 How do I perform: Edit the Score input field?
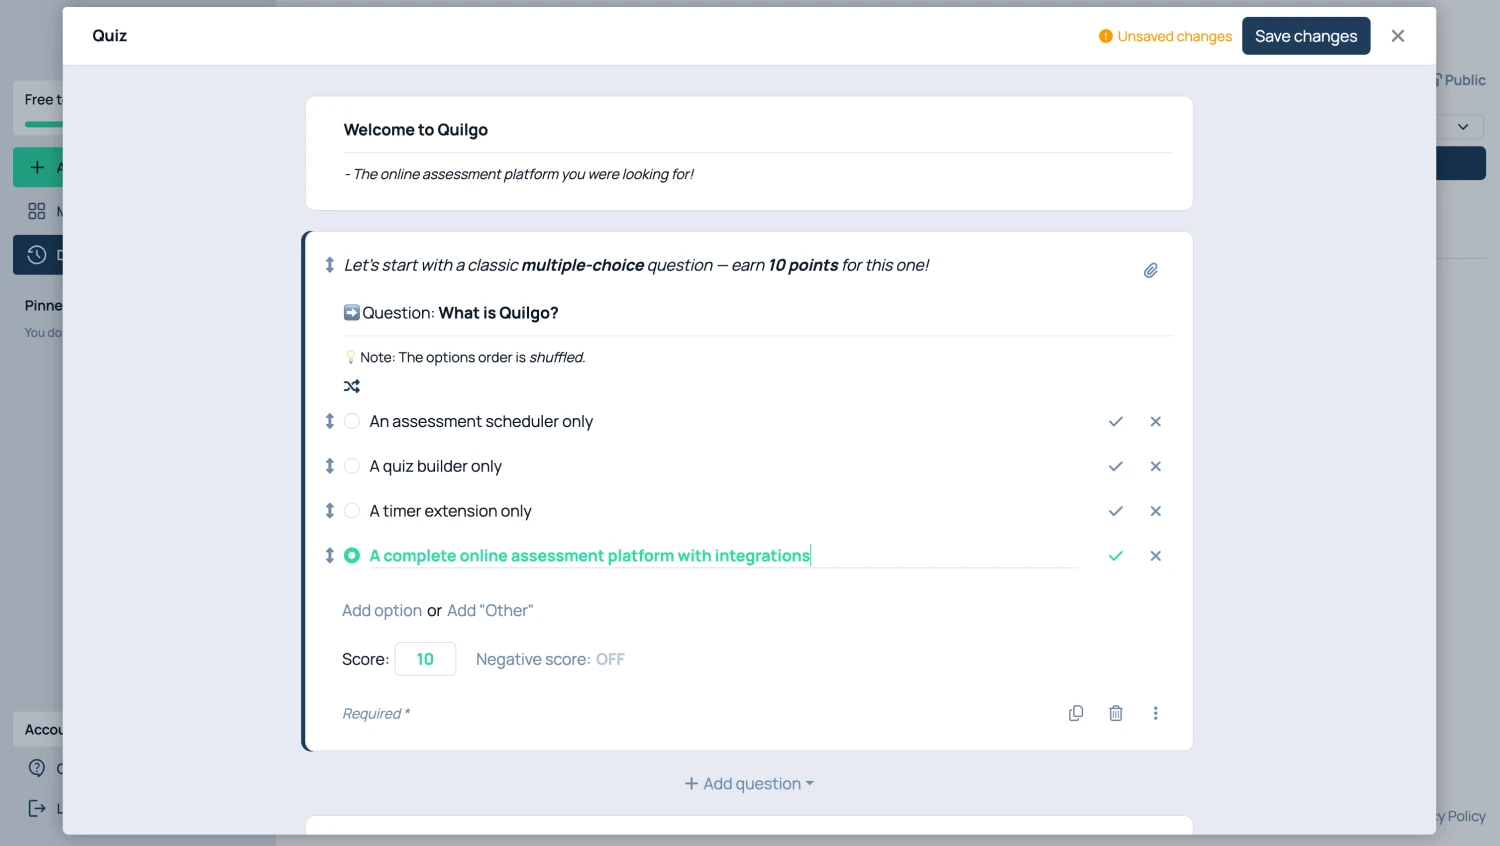pyautogui.click(x=425, y=660)
